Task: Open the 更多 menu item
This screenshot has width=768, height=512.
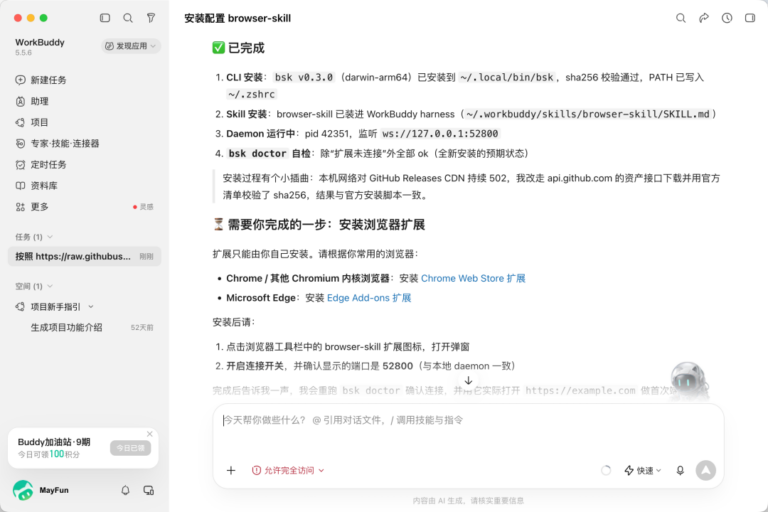Action: (84, 206)
